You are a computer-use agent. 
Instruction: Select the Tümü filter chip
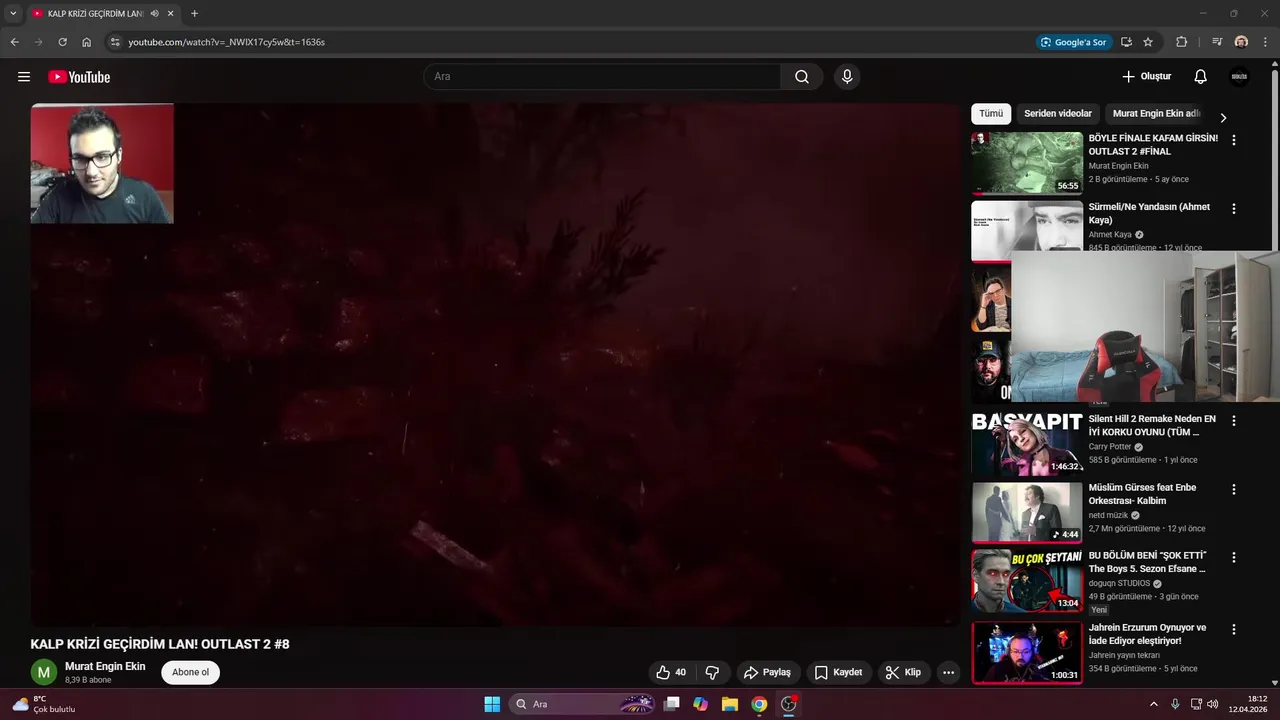(x=991, y=114)
